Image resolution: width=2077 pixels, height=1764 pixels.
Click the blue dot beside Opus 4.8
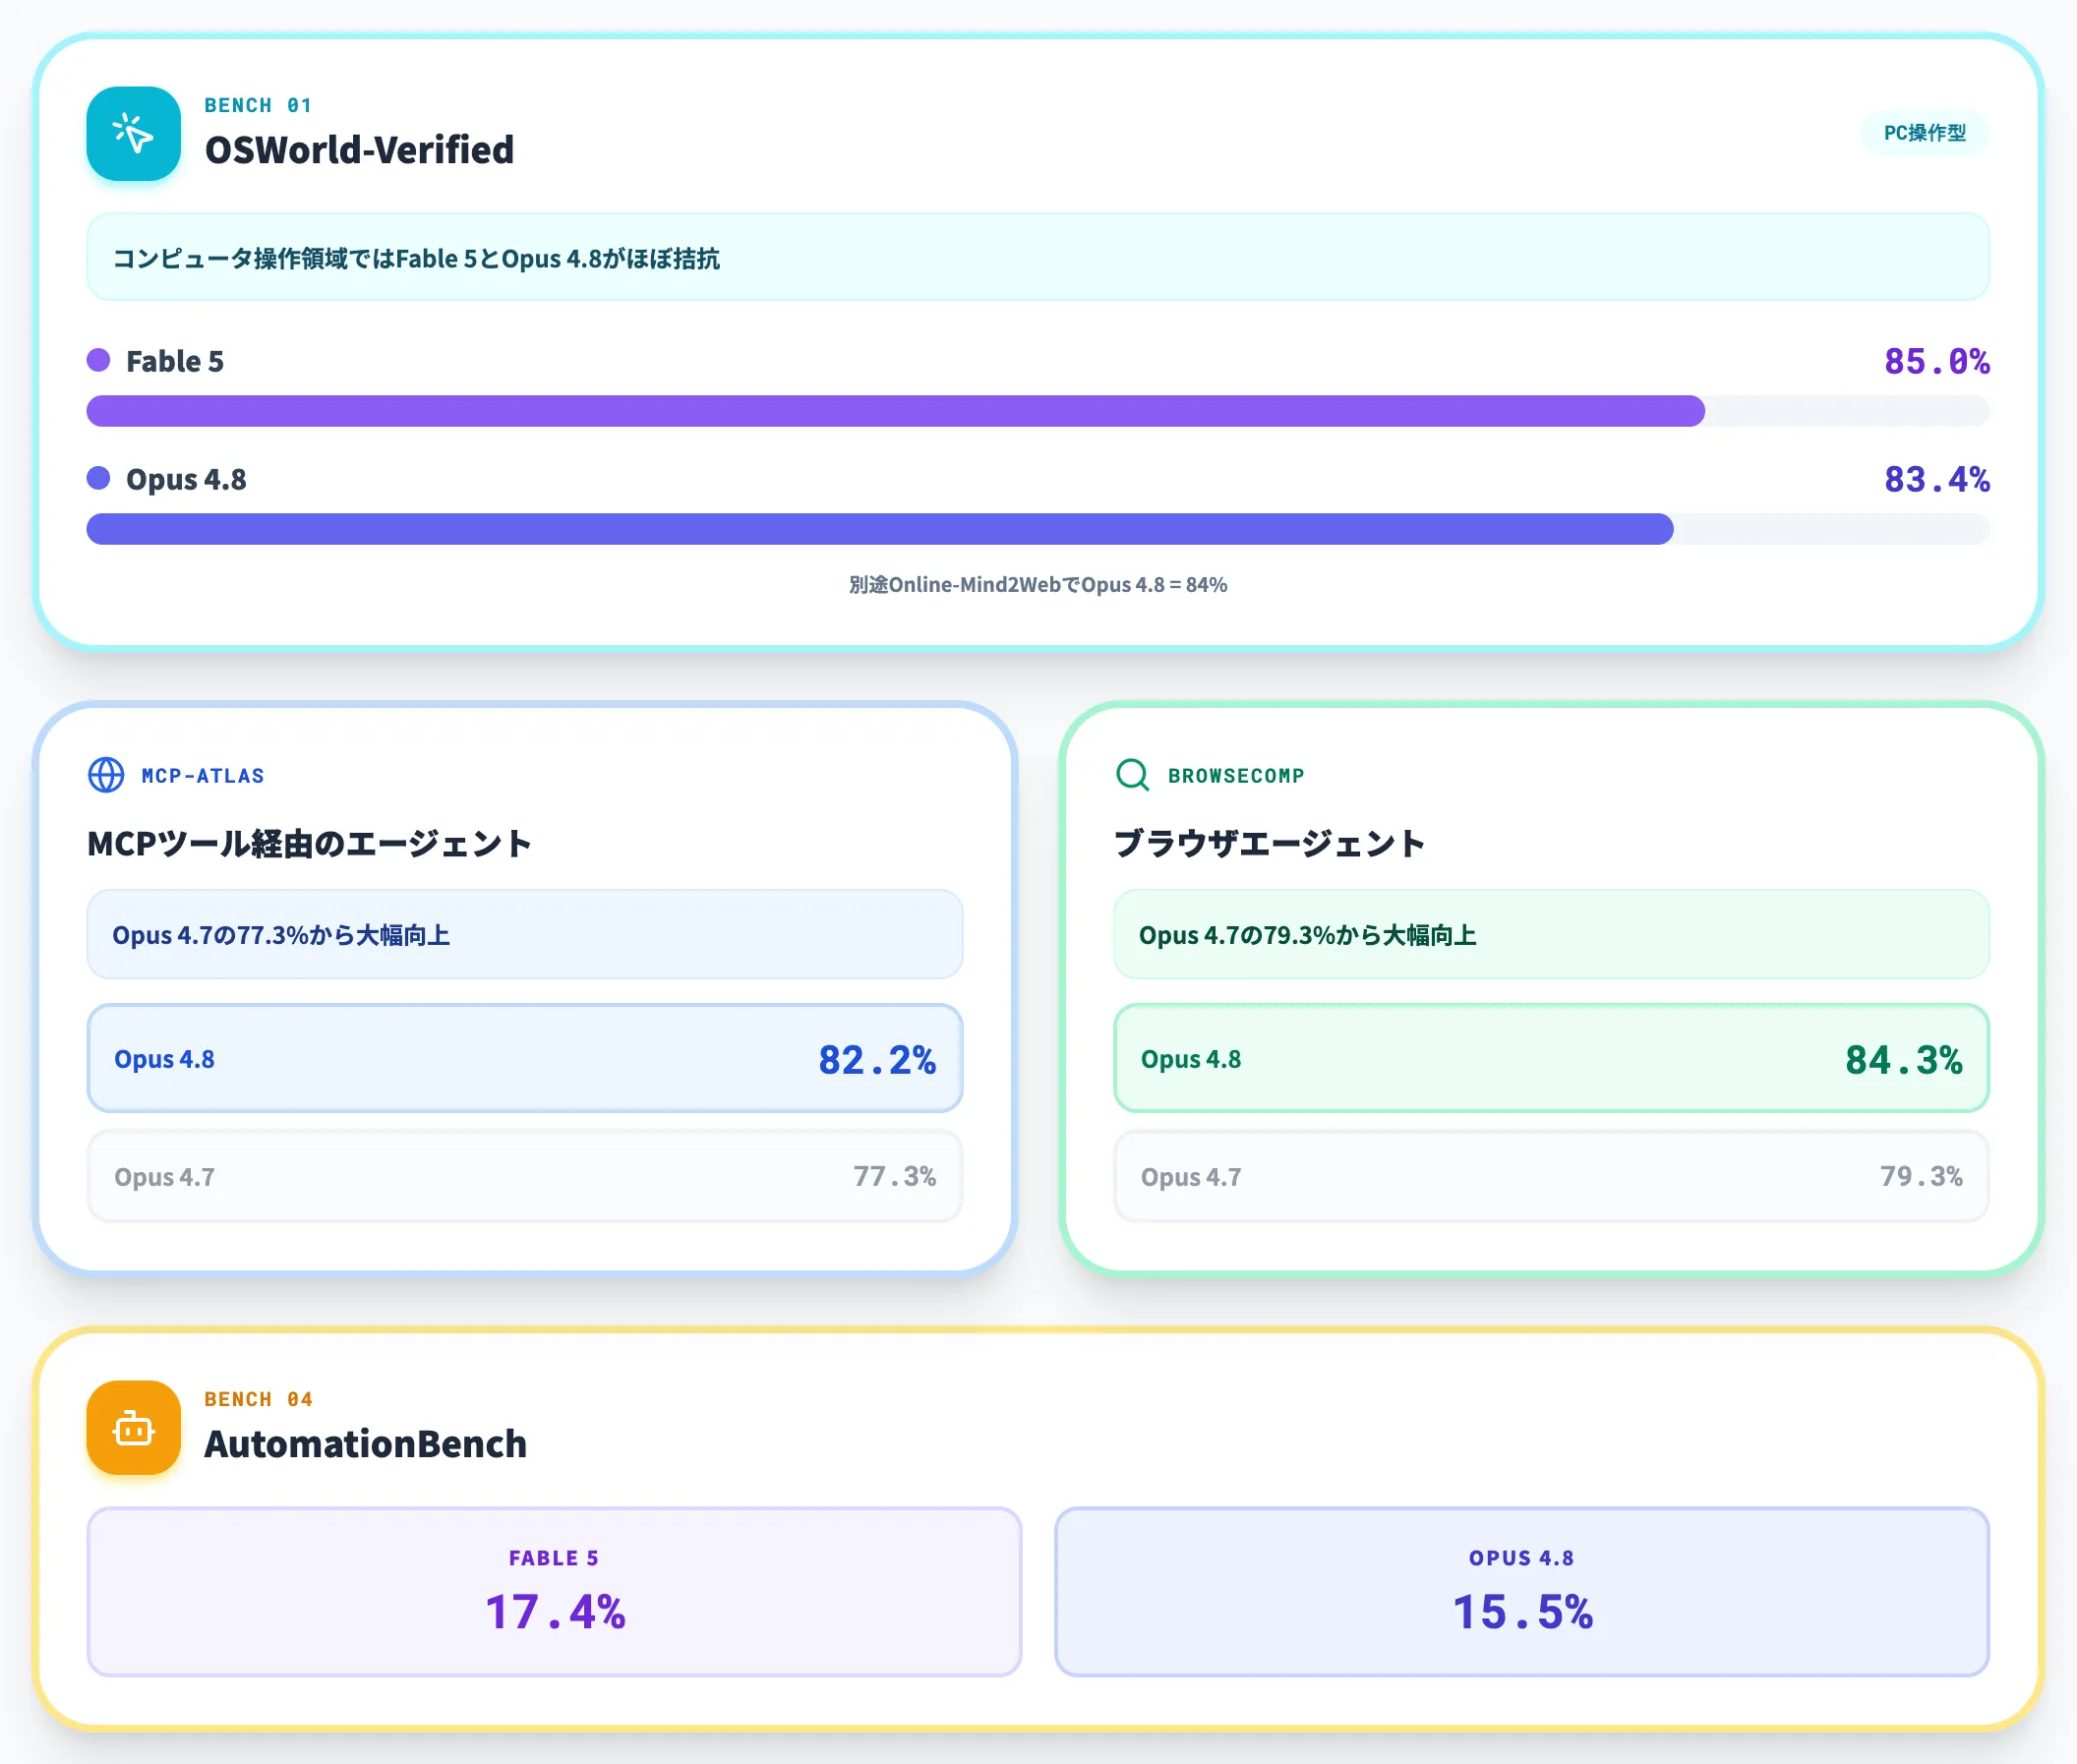pyautogui.click(x=98, y=478)
